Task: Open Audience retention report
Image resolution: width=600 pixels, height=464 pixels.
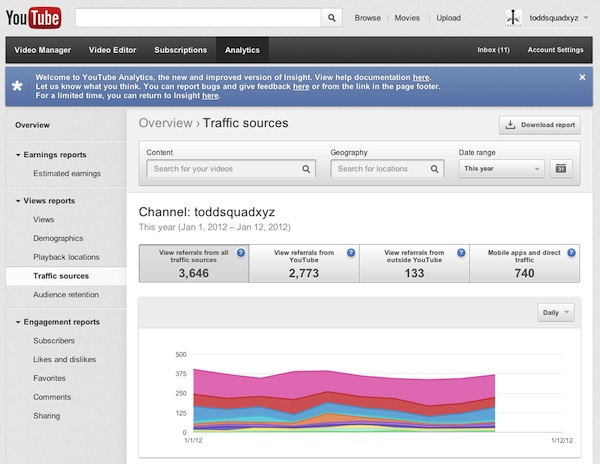Action: coord(66,295)
